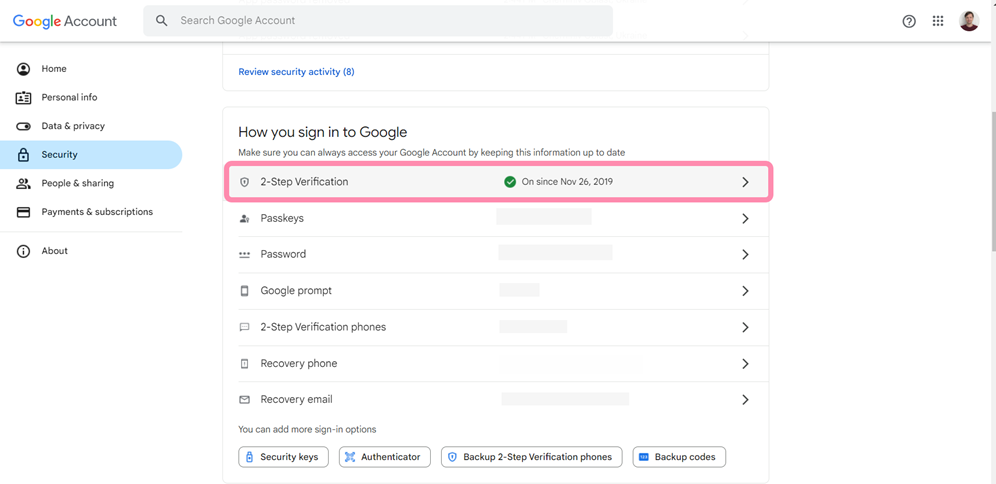
Task: Click the About info icon
Action: (x=24, y=251)
